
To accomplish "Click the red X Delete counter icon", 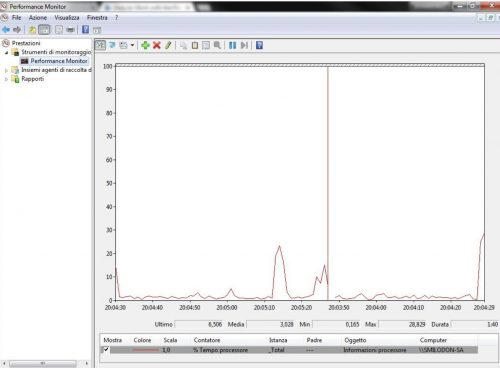I will coord(157,45).
